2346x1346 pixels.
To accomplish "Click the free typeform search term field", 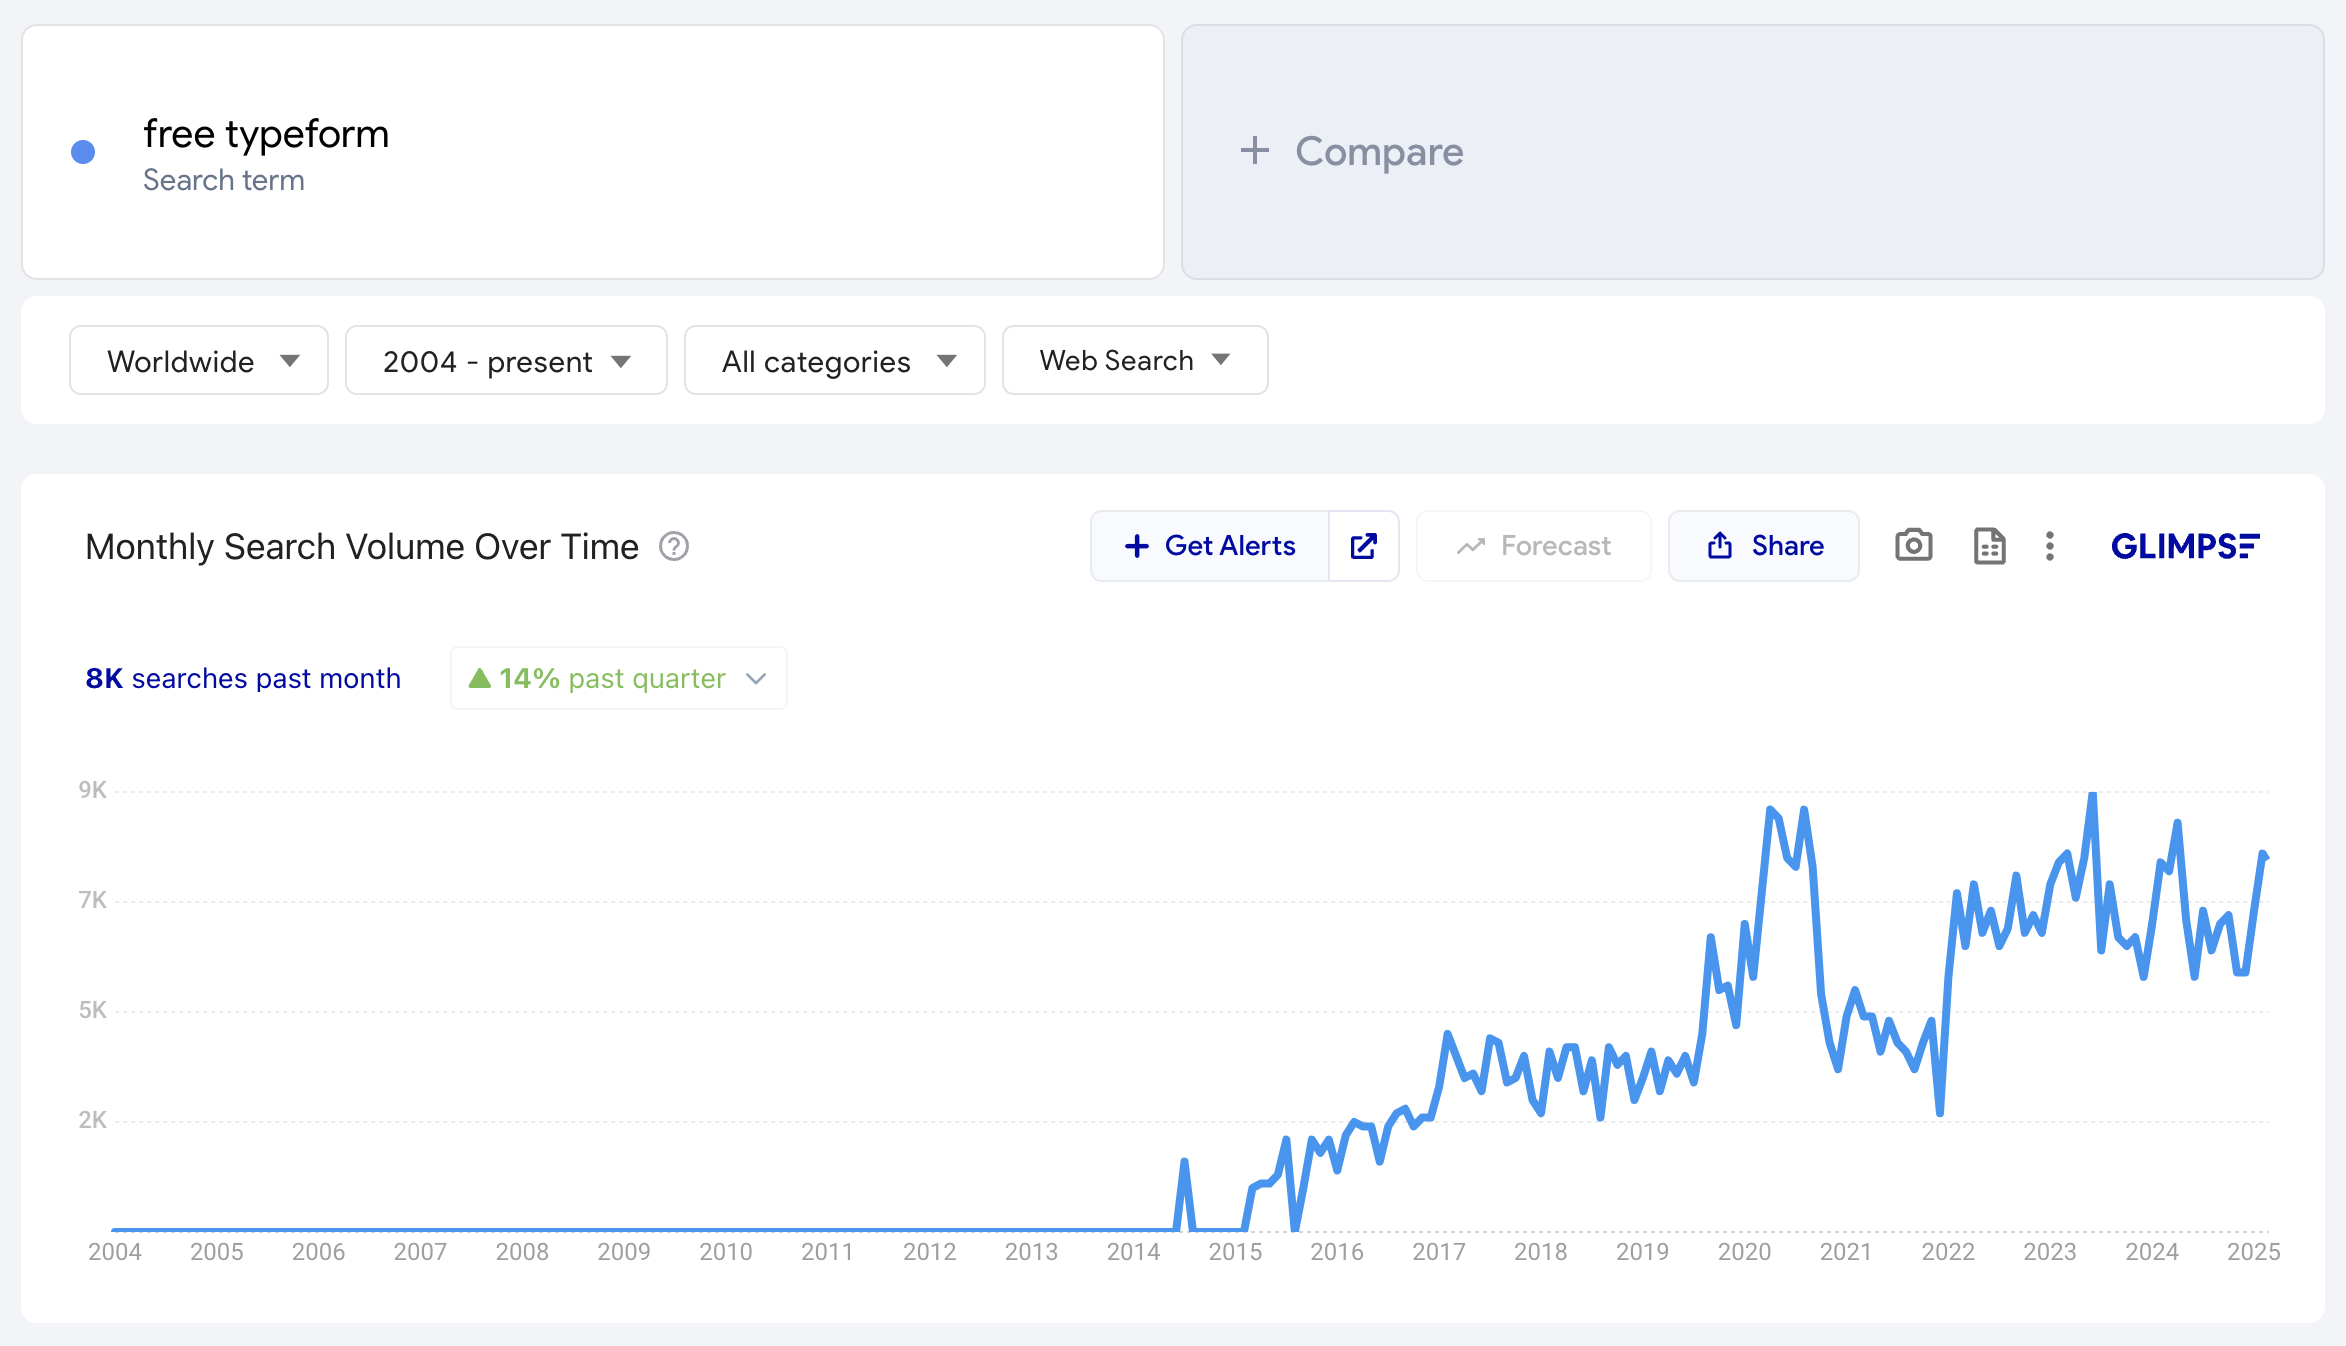I will tap(266, 134).
